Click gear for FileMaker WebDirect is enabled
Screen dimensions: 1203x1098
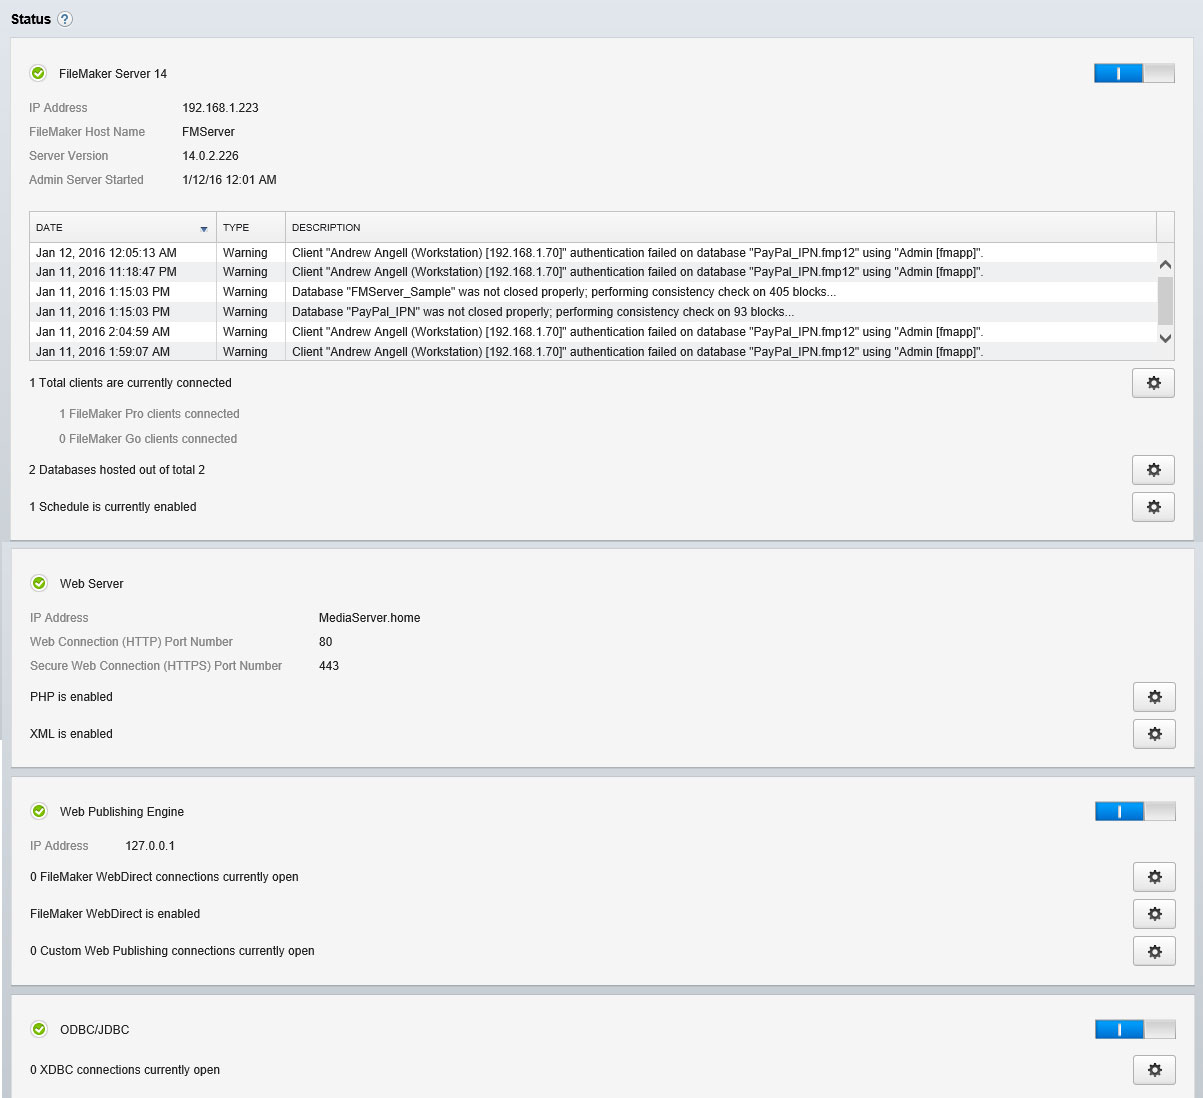point(1154,914)
